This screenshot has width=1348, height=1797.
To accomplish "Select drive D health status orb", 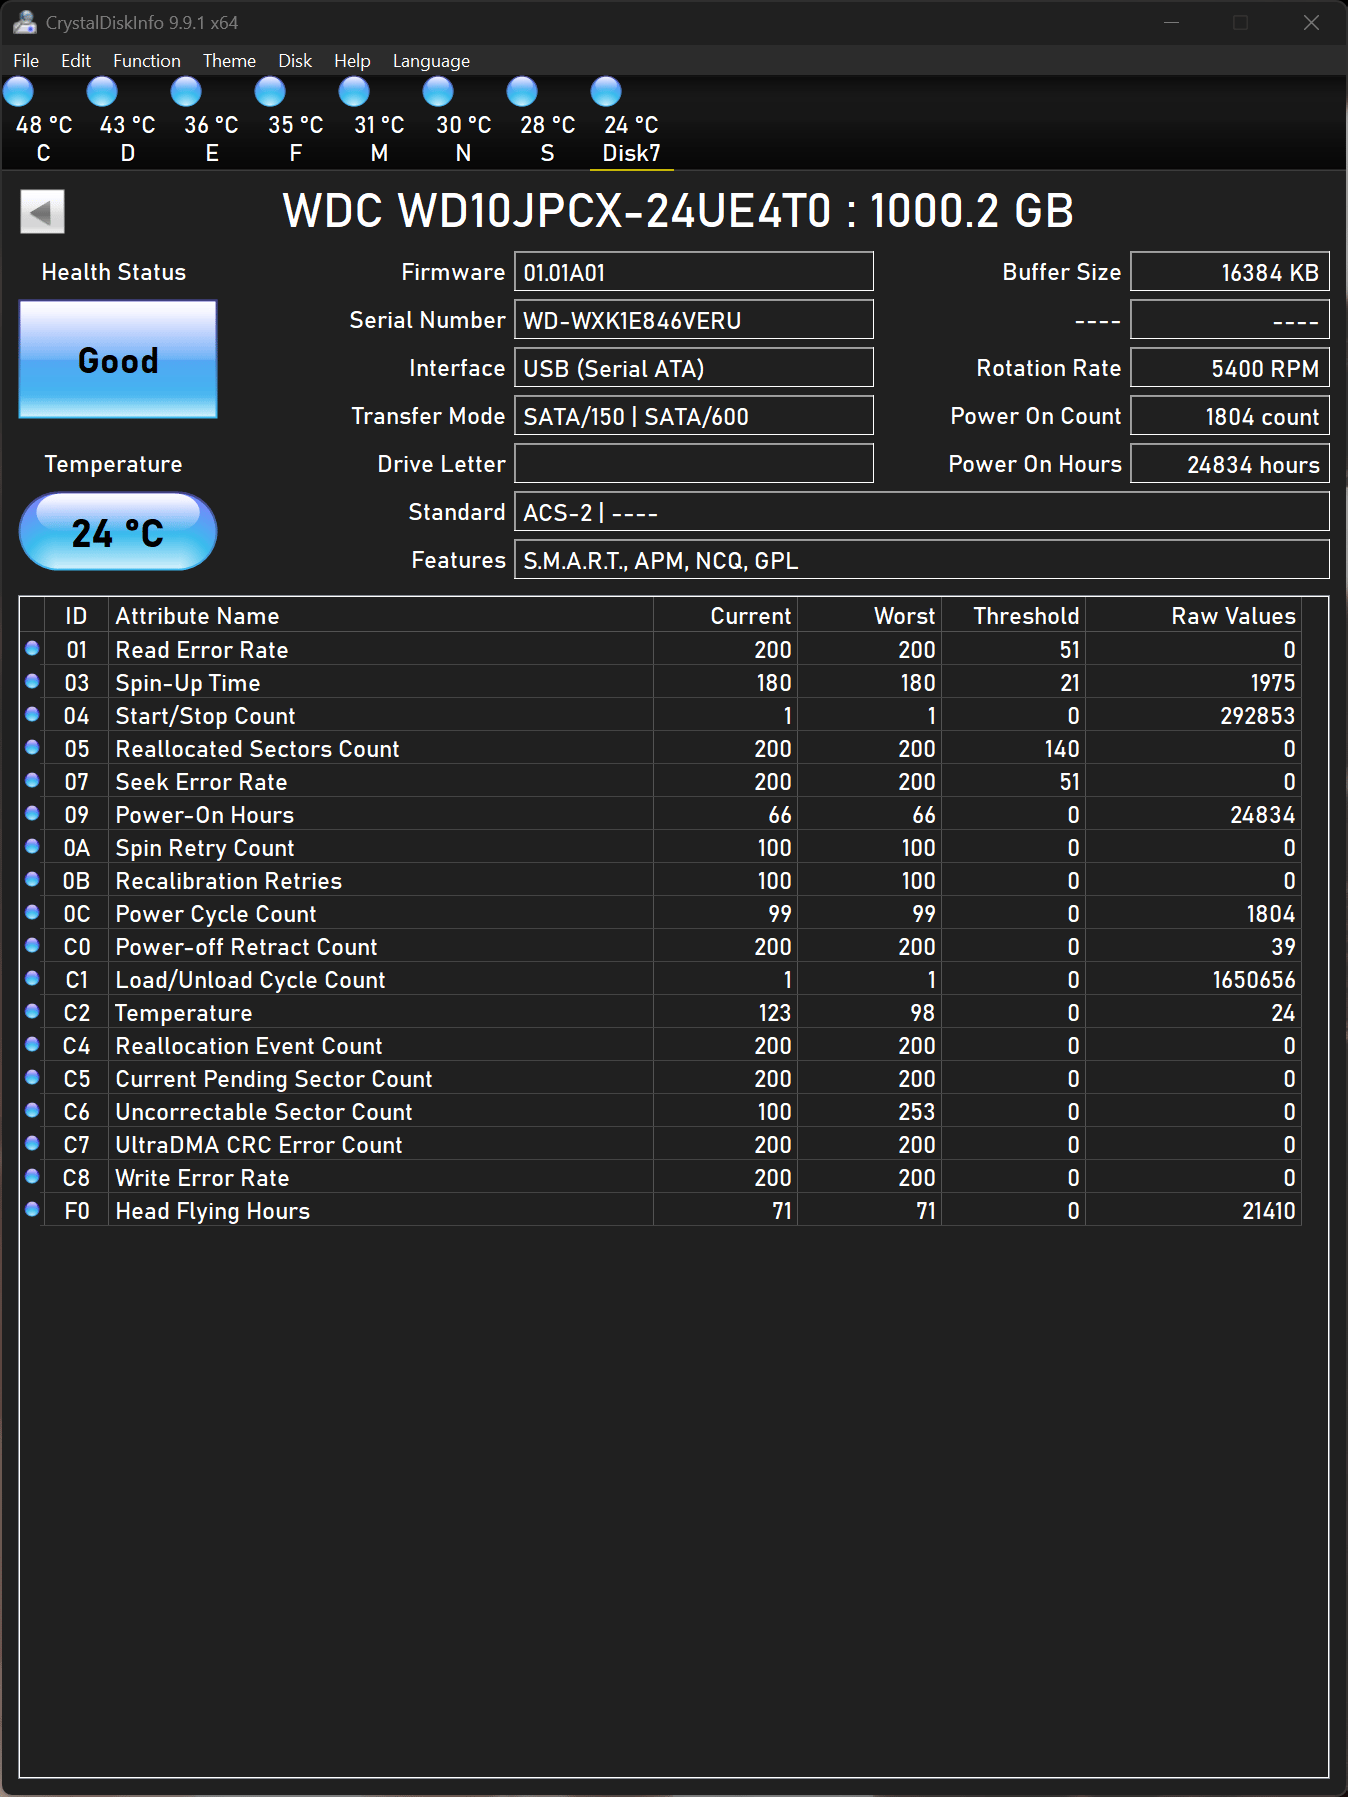I will pos(102,92).
